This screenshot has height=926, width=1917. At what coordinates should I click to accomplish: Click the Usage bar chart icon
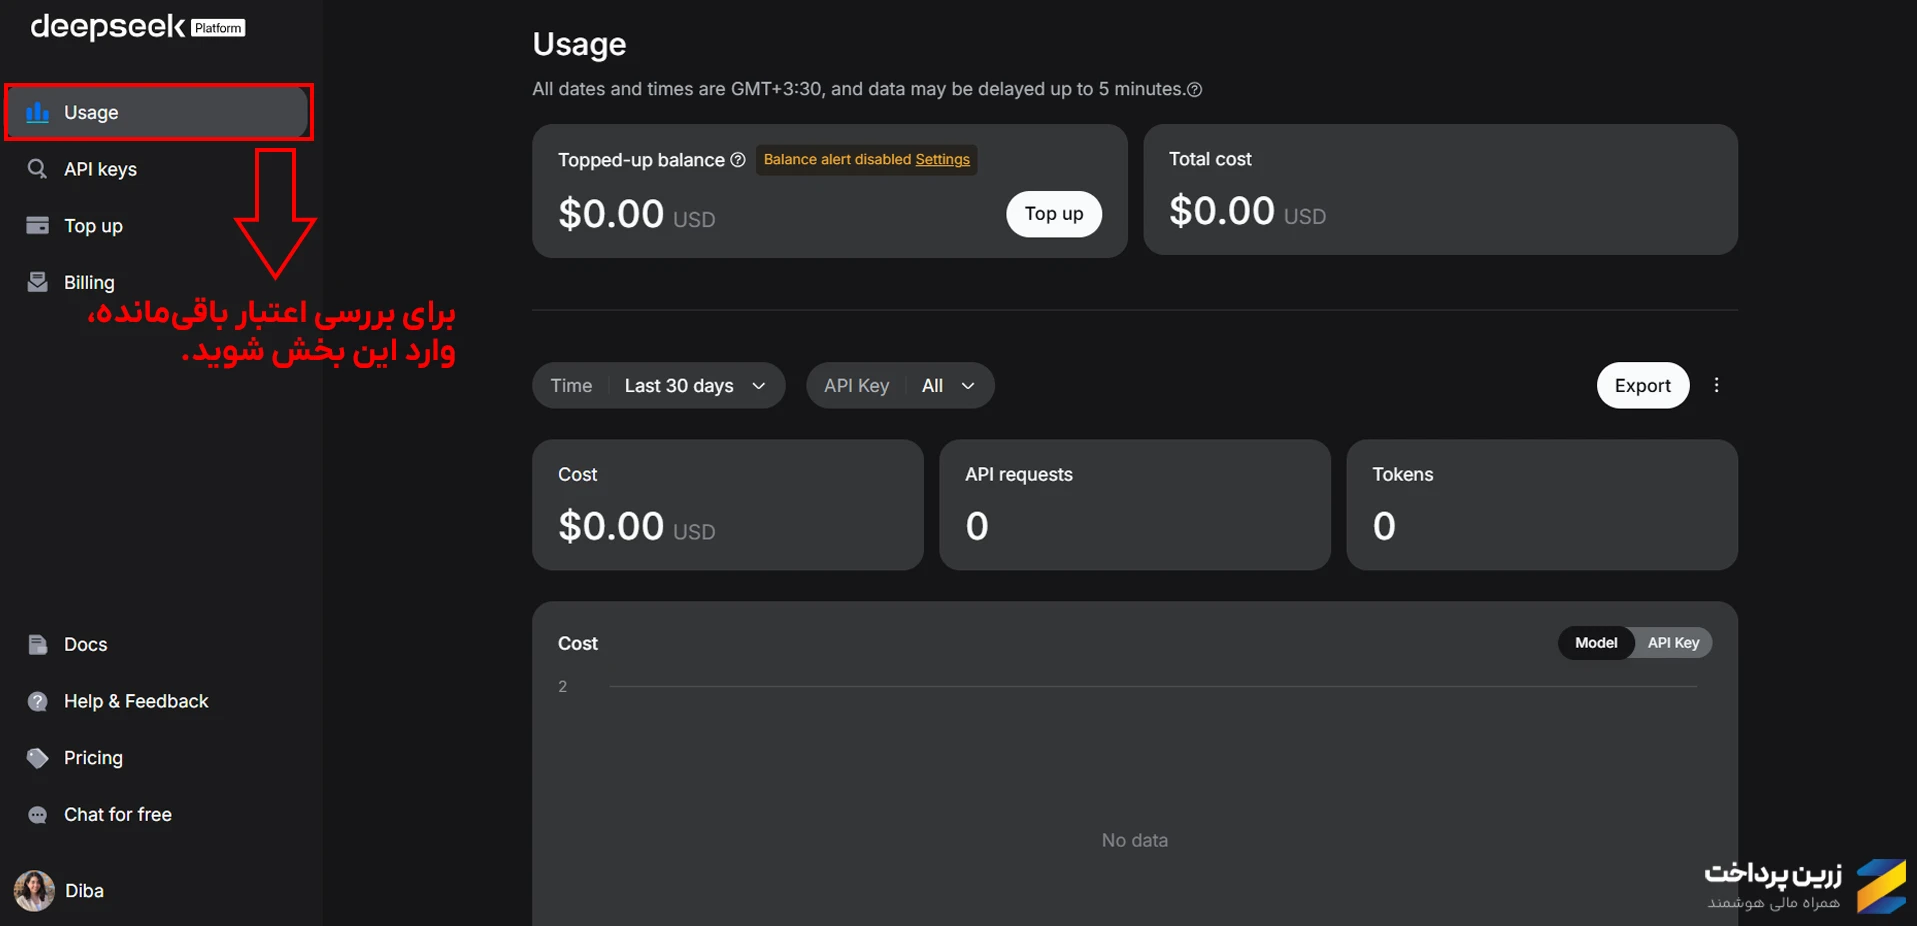click(x=38, y=112)
